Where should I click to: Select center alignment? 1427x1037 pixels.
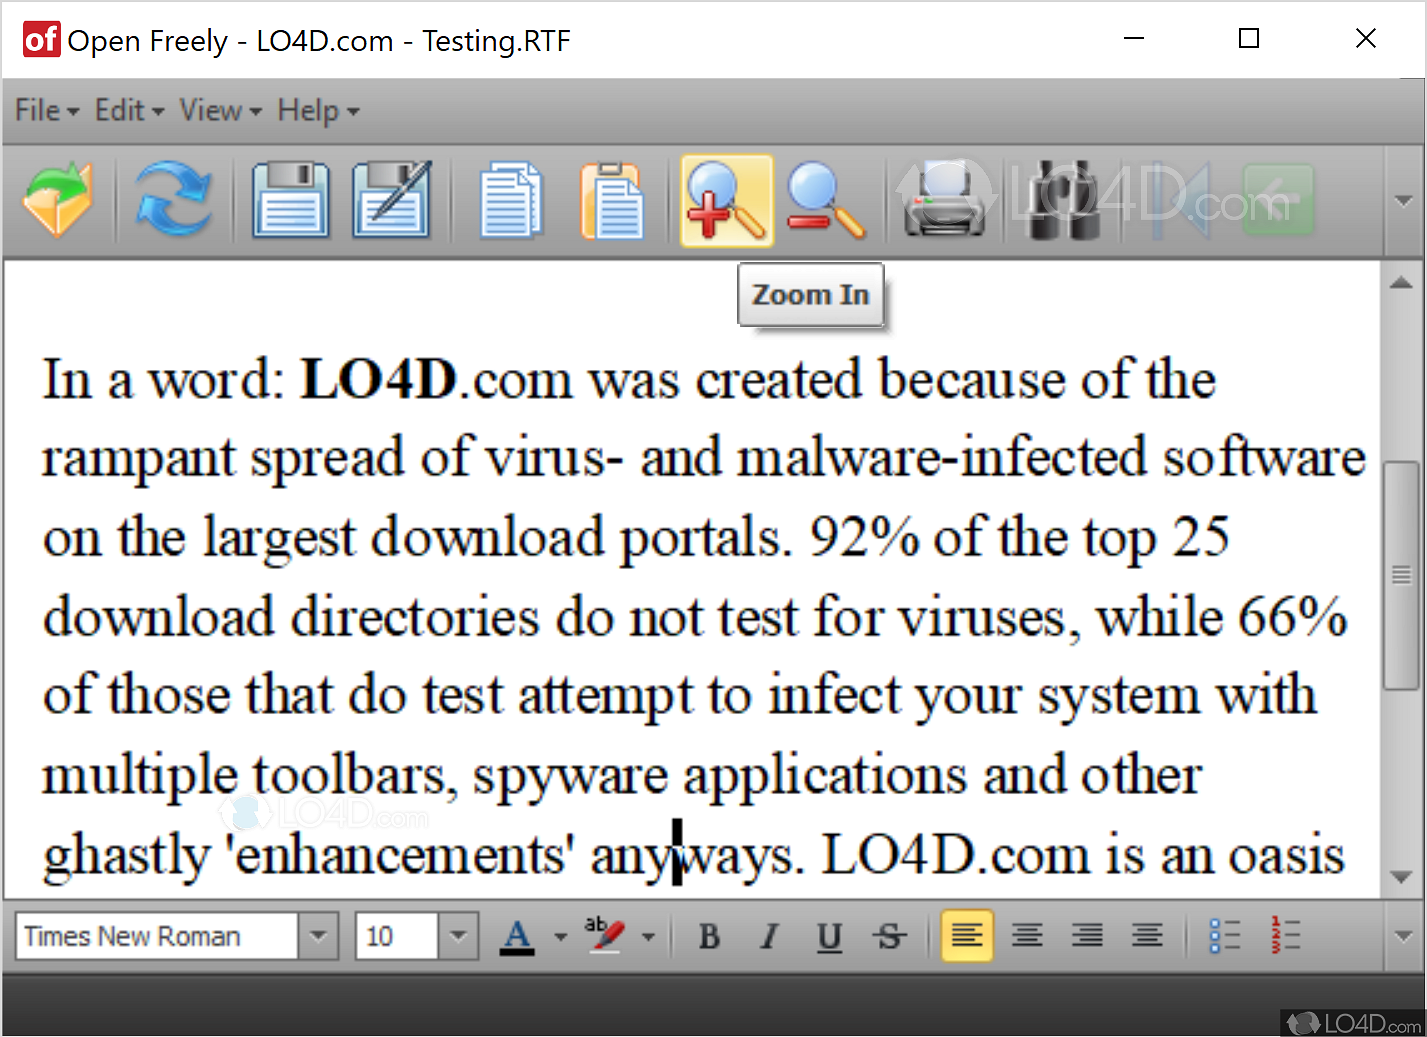pyautogui.click(x=1027, y=936)
